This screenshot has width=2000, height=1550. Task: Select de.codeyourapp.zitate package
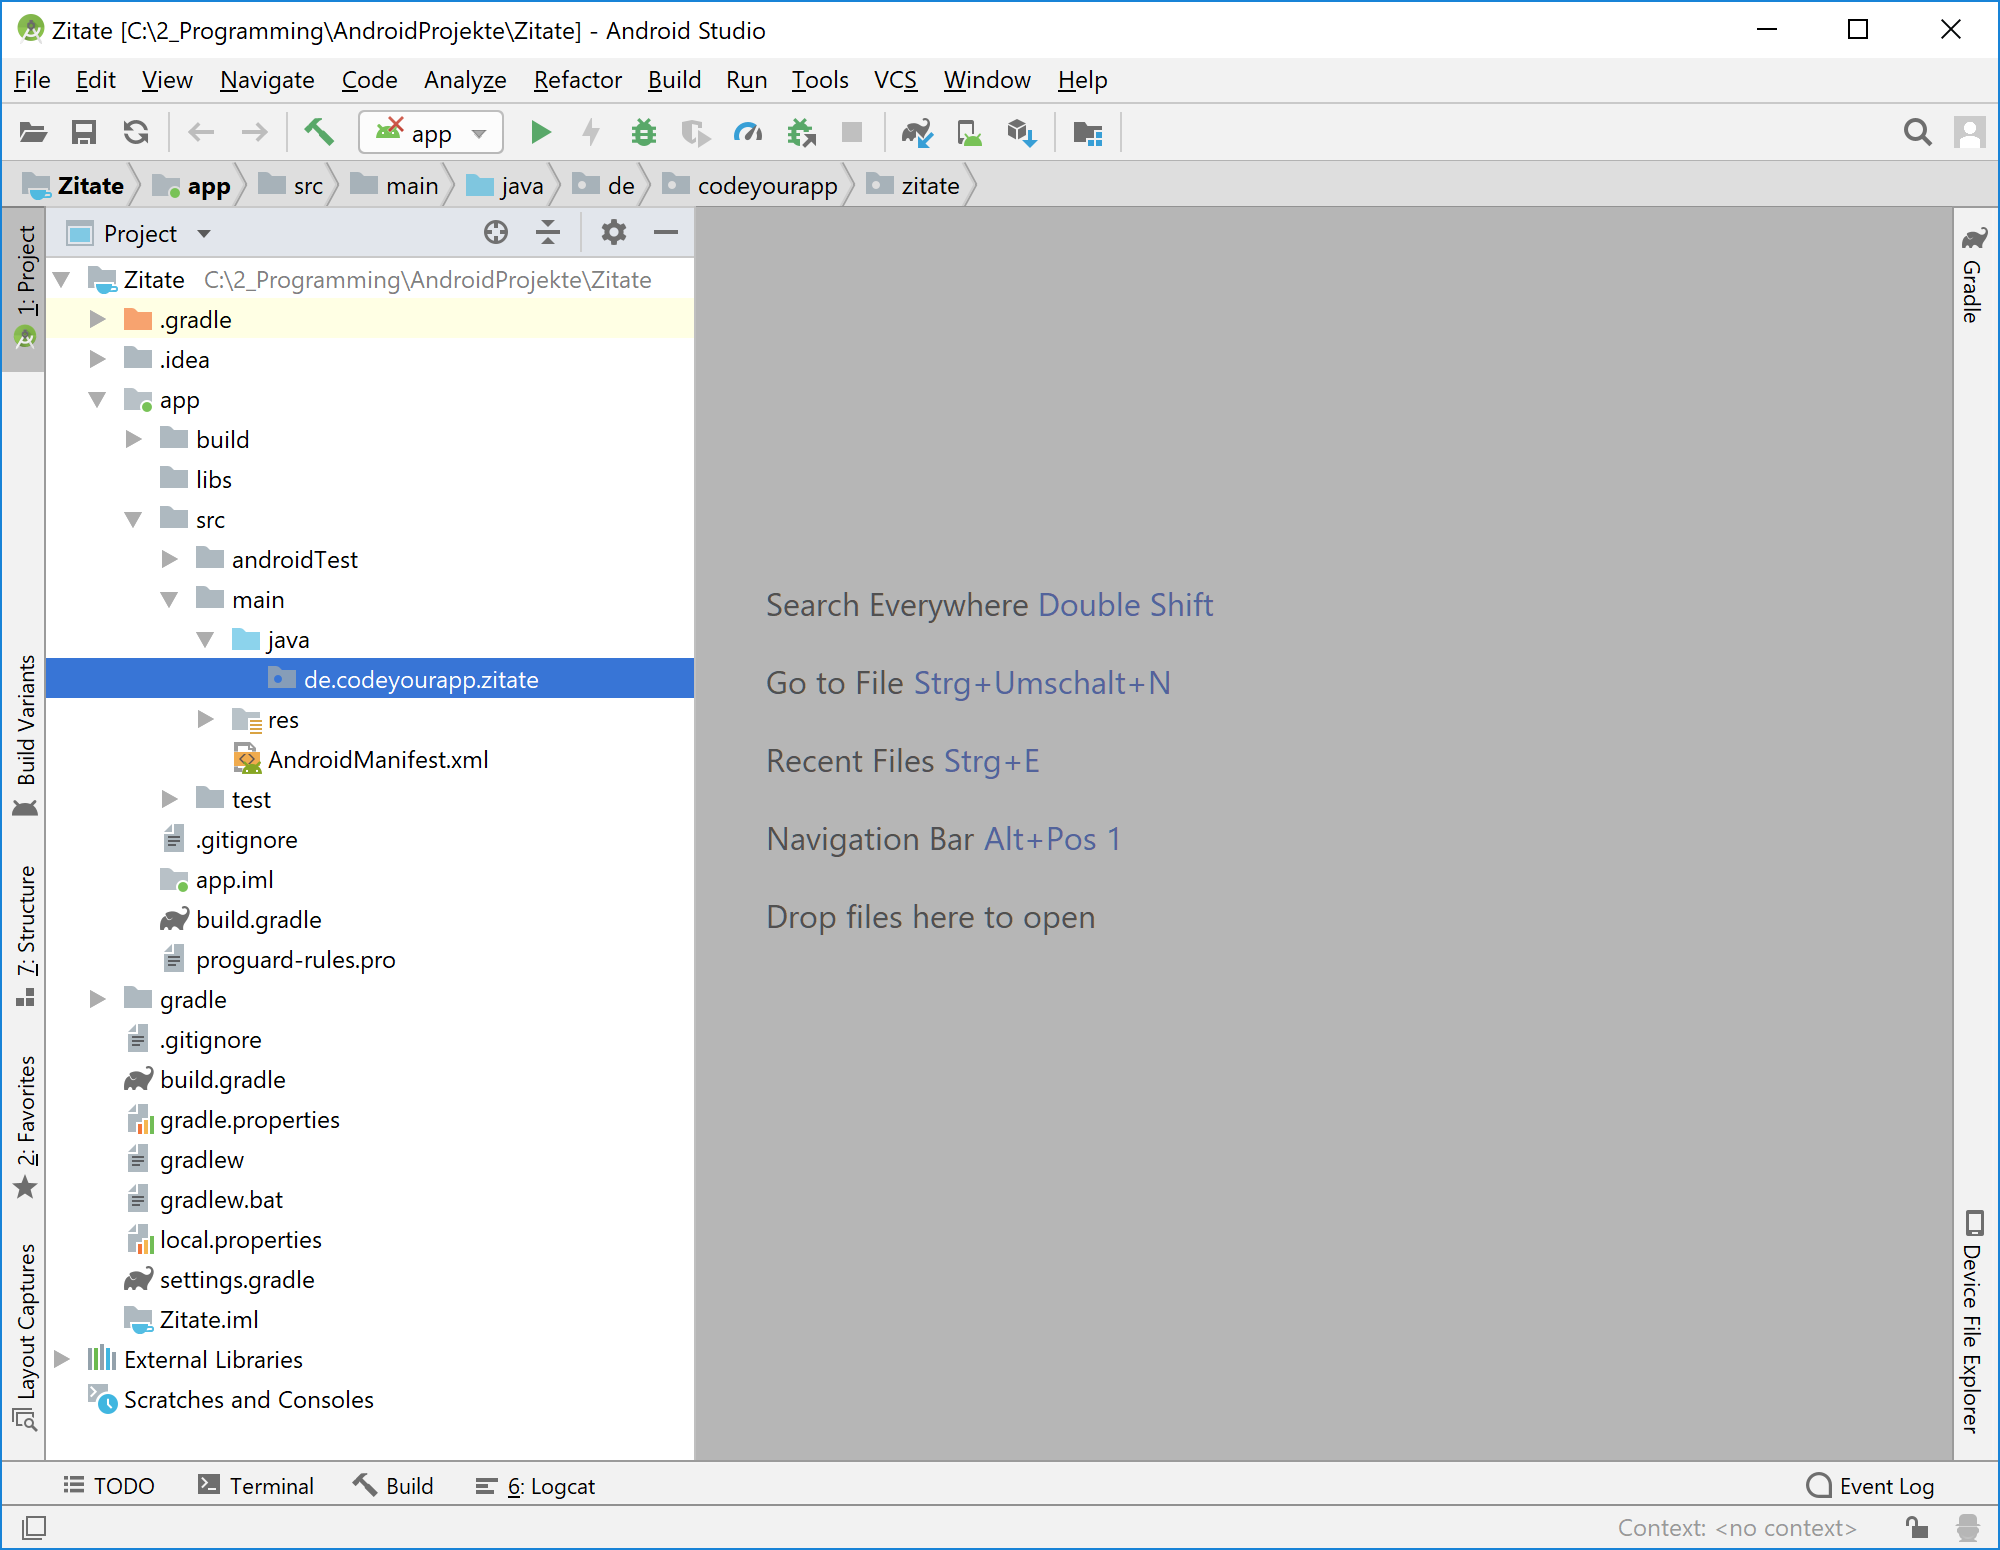tap(370, 680)
